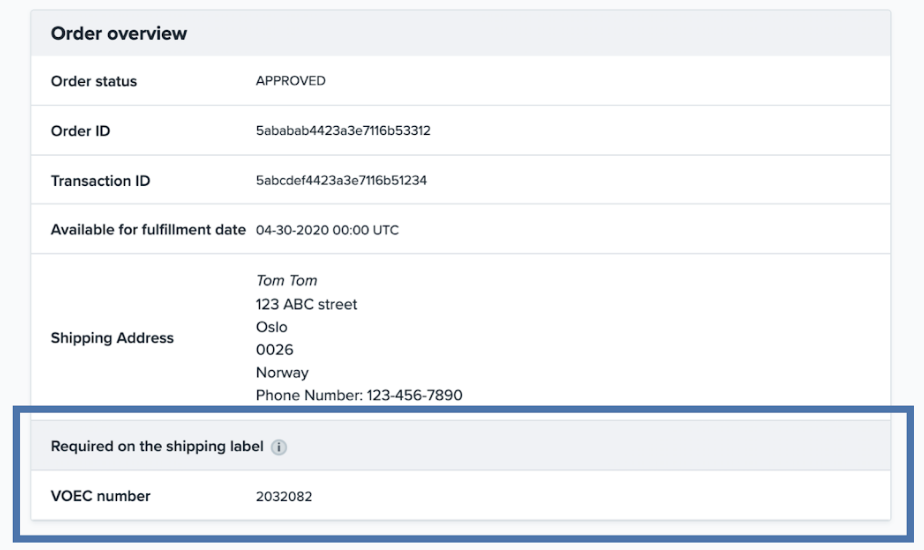Select the country Norway in address
The image size is (924, 550).
280,373
